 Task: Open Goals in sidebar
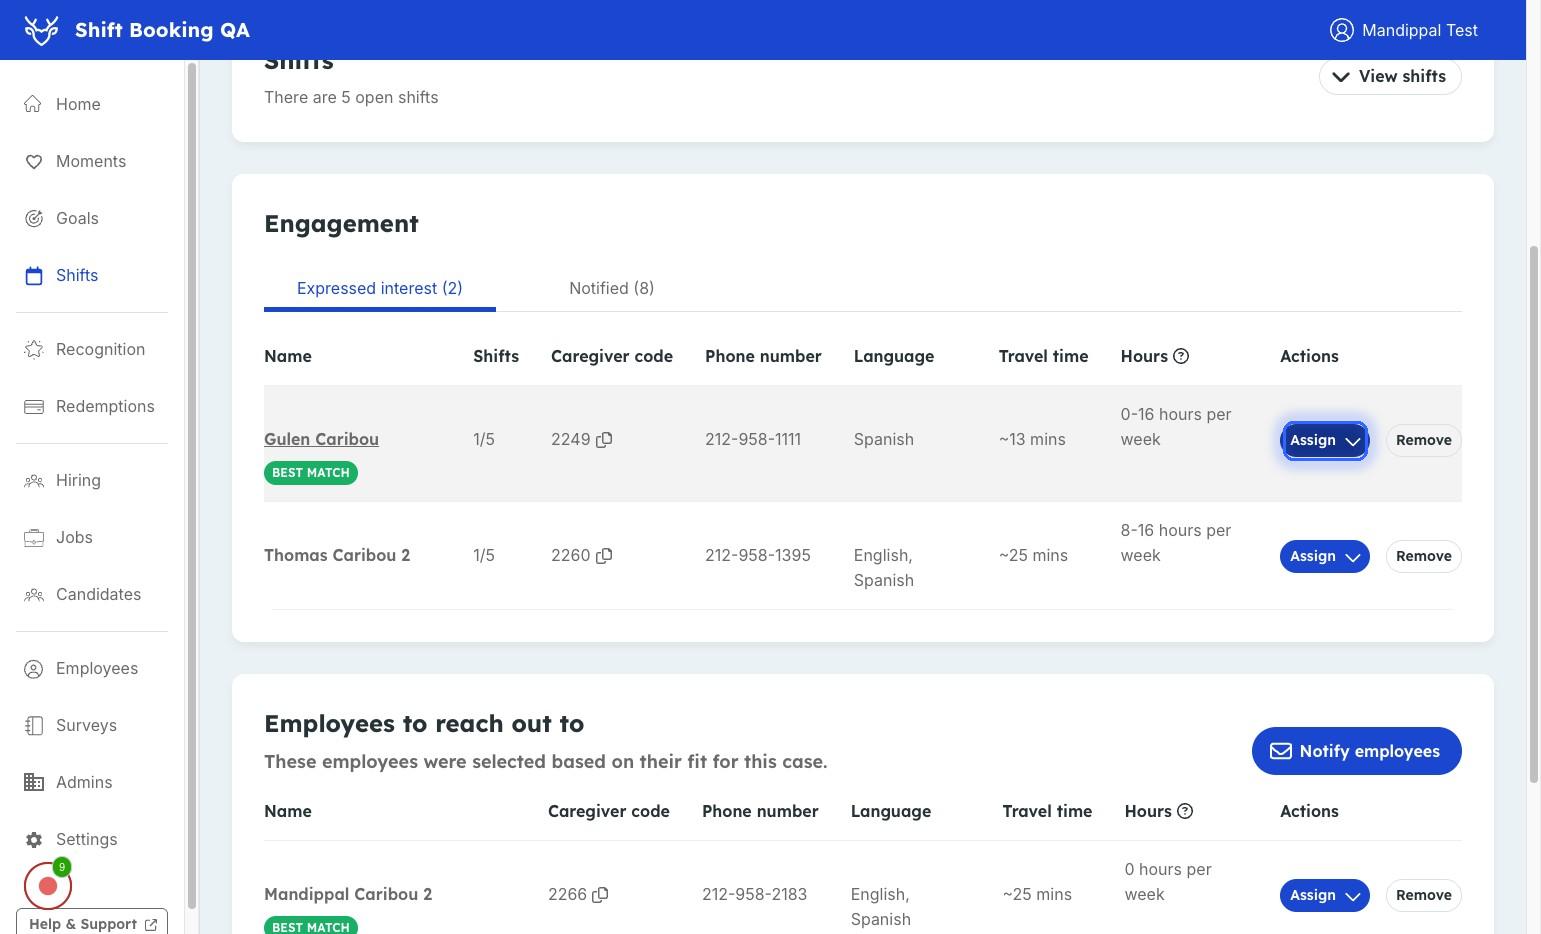point(77,218)
